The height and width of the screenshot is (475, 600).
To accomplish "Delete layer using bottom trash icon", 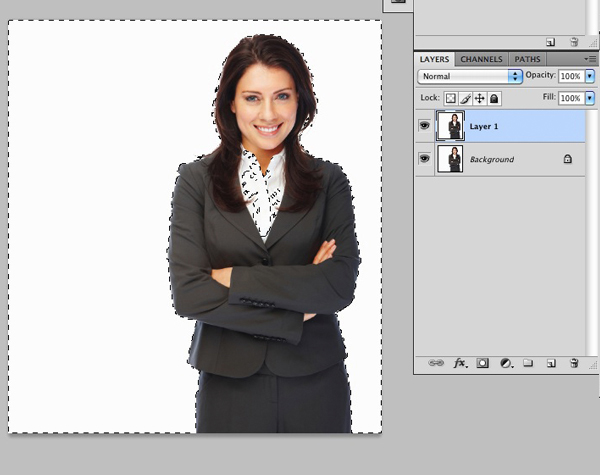I will tap(574, 364).
